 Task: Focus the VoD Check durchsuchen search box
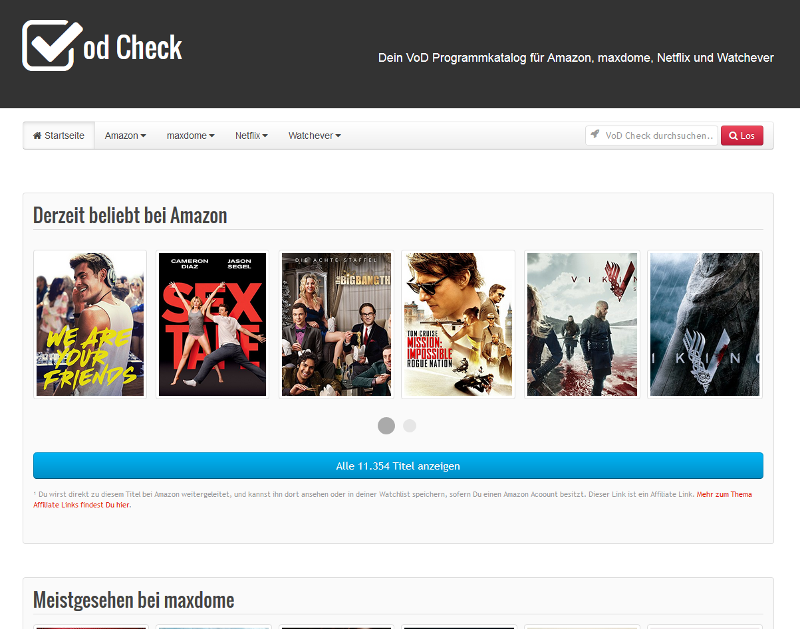tap(652, 136)
